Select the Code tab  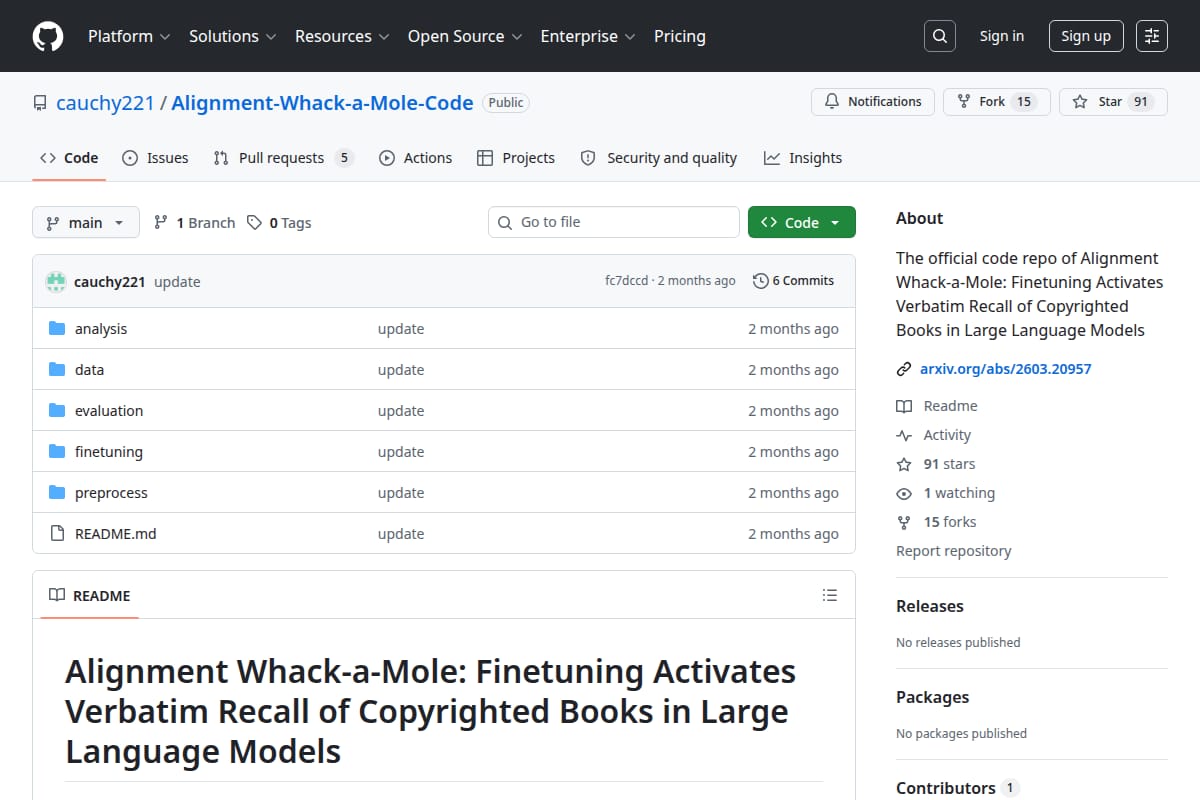click(69, 158)
